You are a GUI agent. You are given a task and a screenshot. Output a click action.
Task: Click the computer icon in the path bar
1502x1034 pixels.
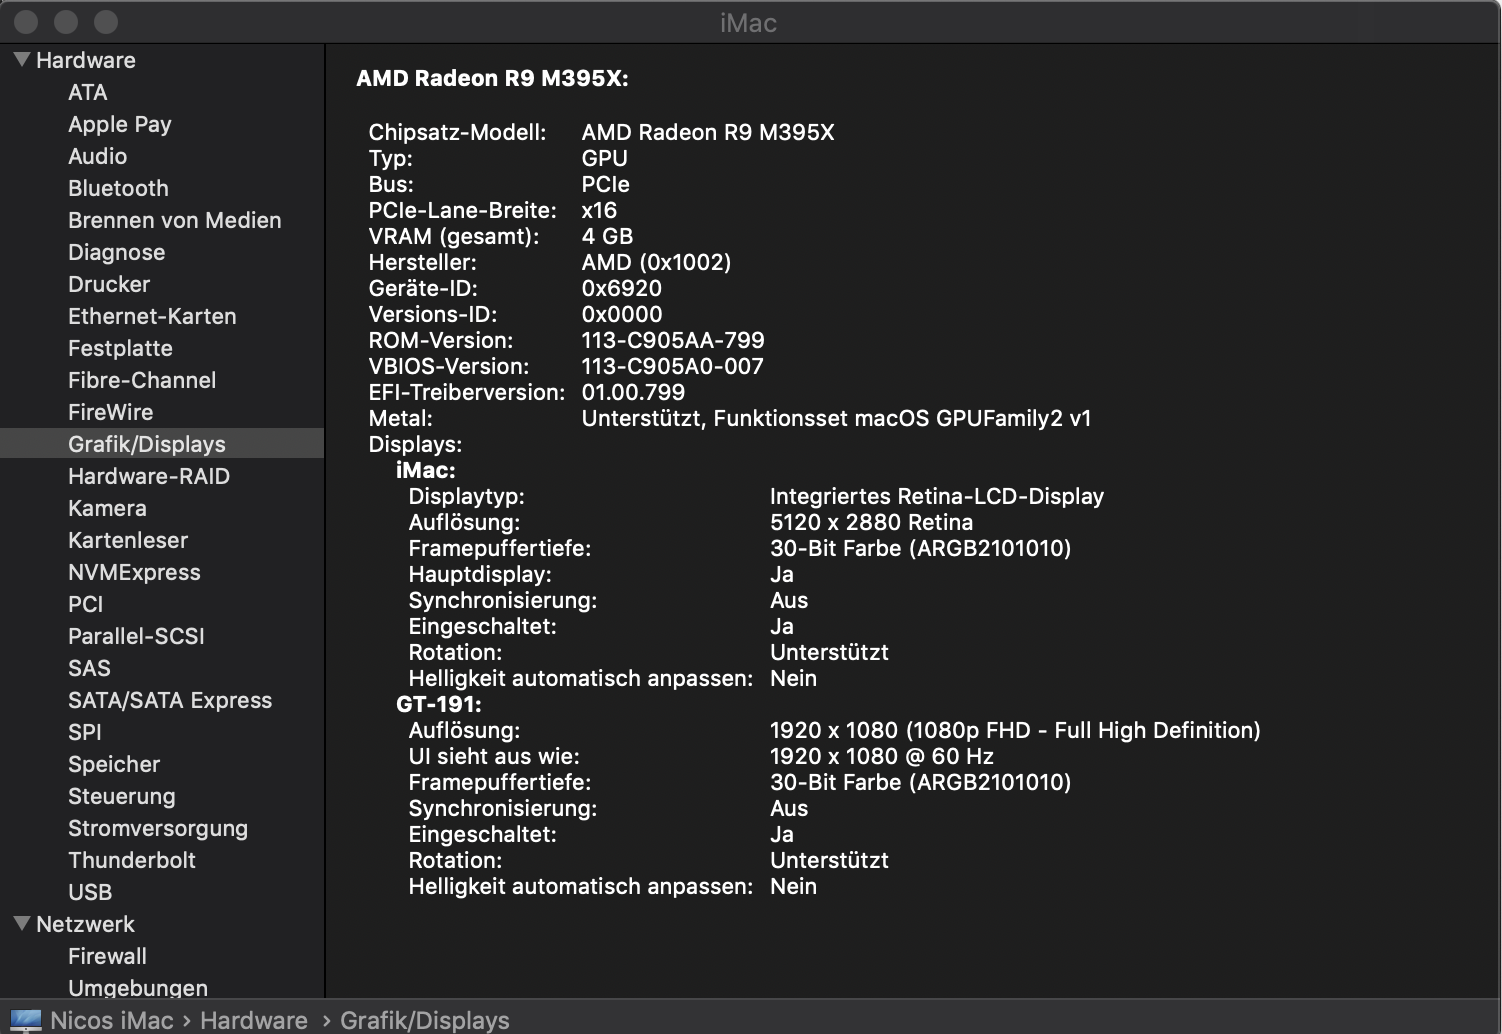click(26, 1020)
